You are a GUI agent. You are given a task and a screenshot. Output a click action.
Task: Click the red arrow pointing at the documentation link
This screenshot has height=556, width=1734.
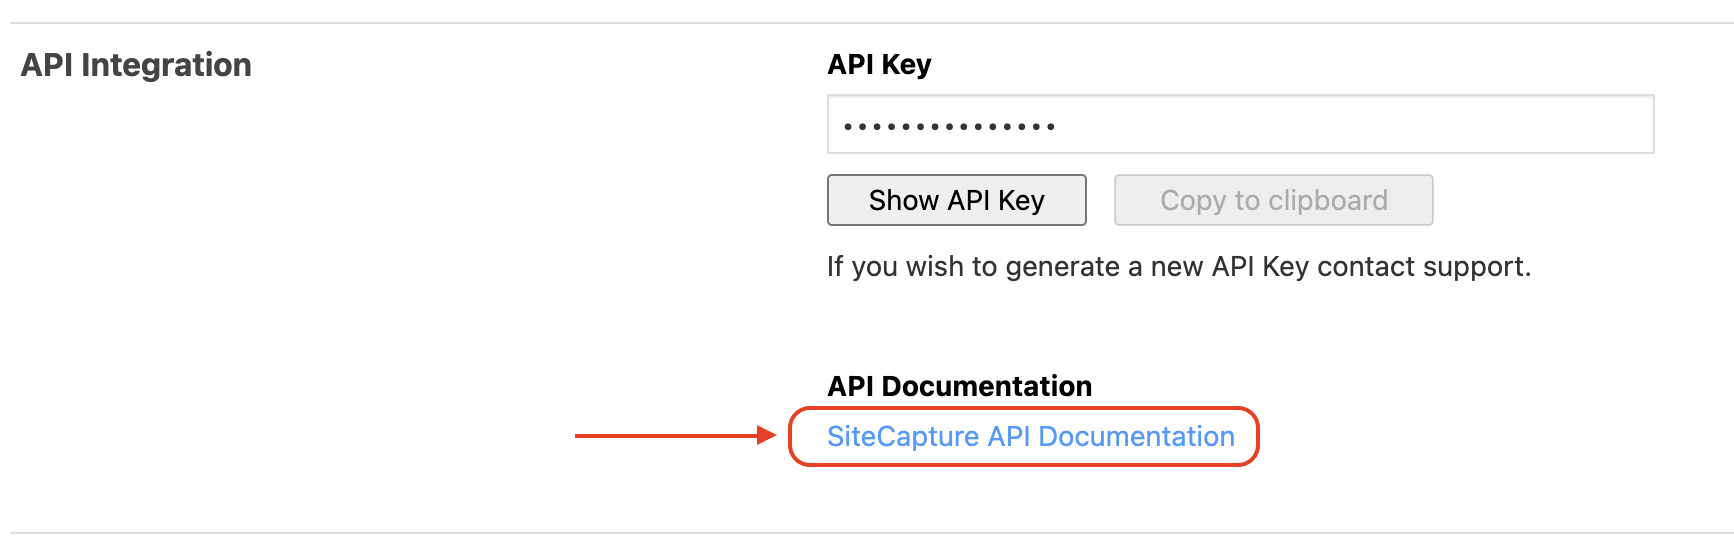(x=670, y=435)
